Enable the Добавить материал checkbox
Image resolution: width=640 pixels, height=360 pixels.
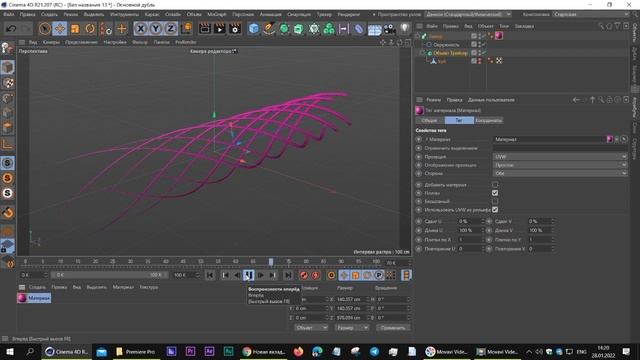(x=495, y=185)
